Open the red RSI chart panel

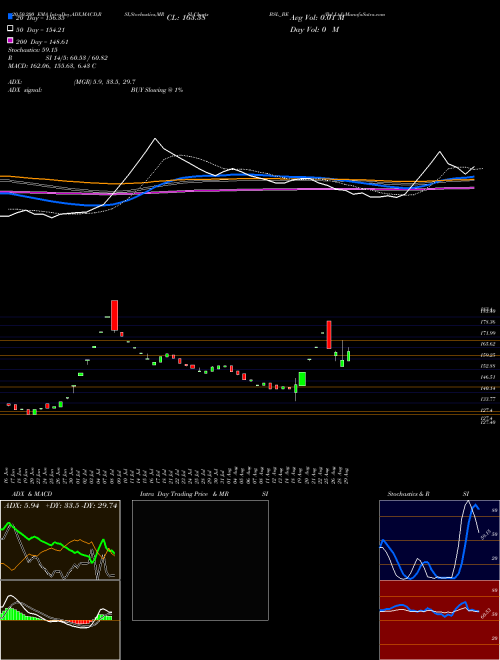point(439,620)
